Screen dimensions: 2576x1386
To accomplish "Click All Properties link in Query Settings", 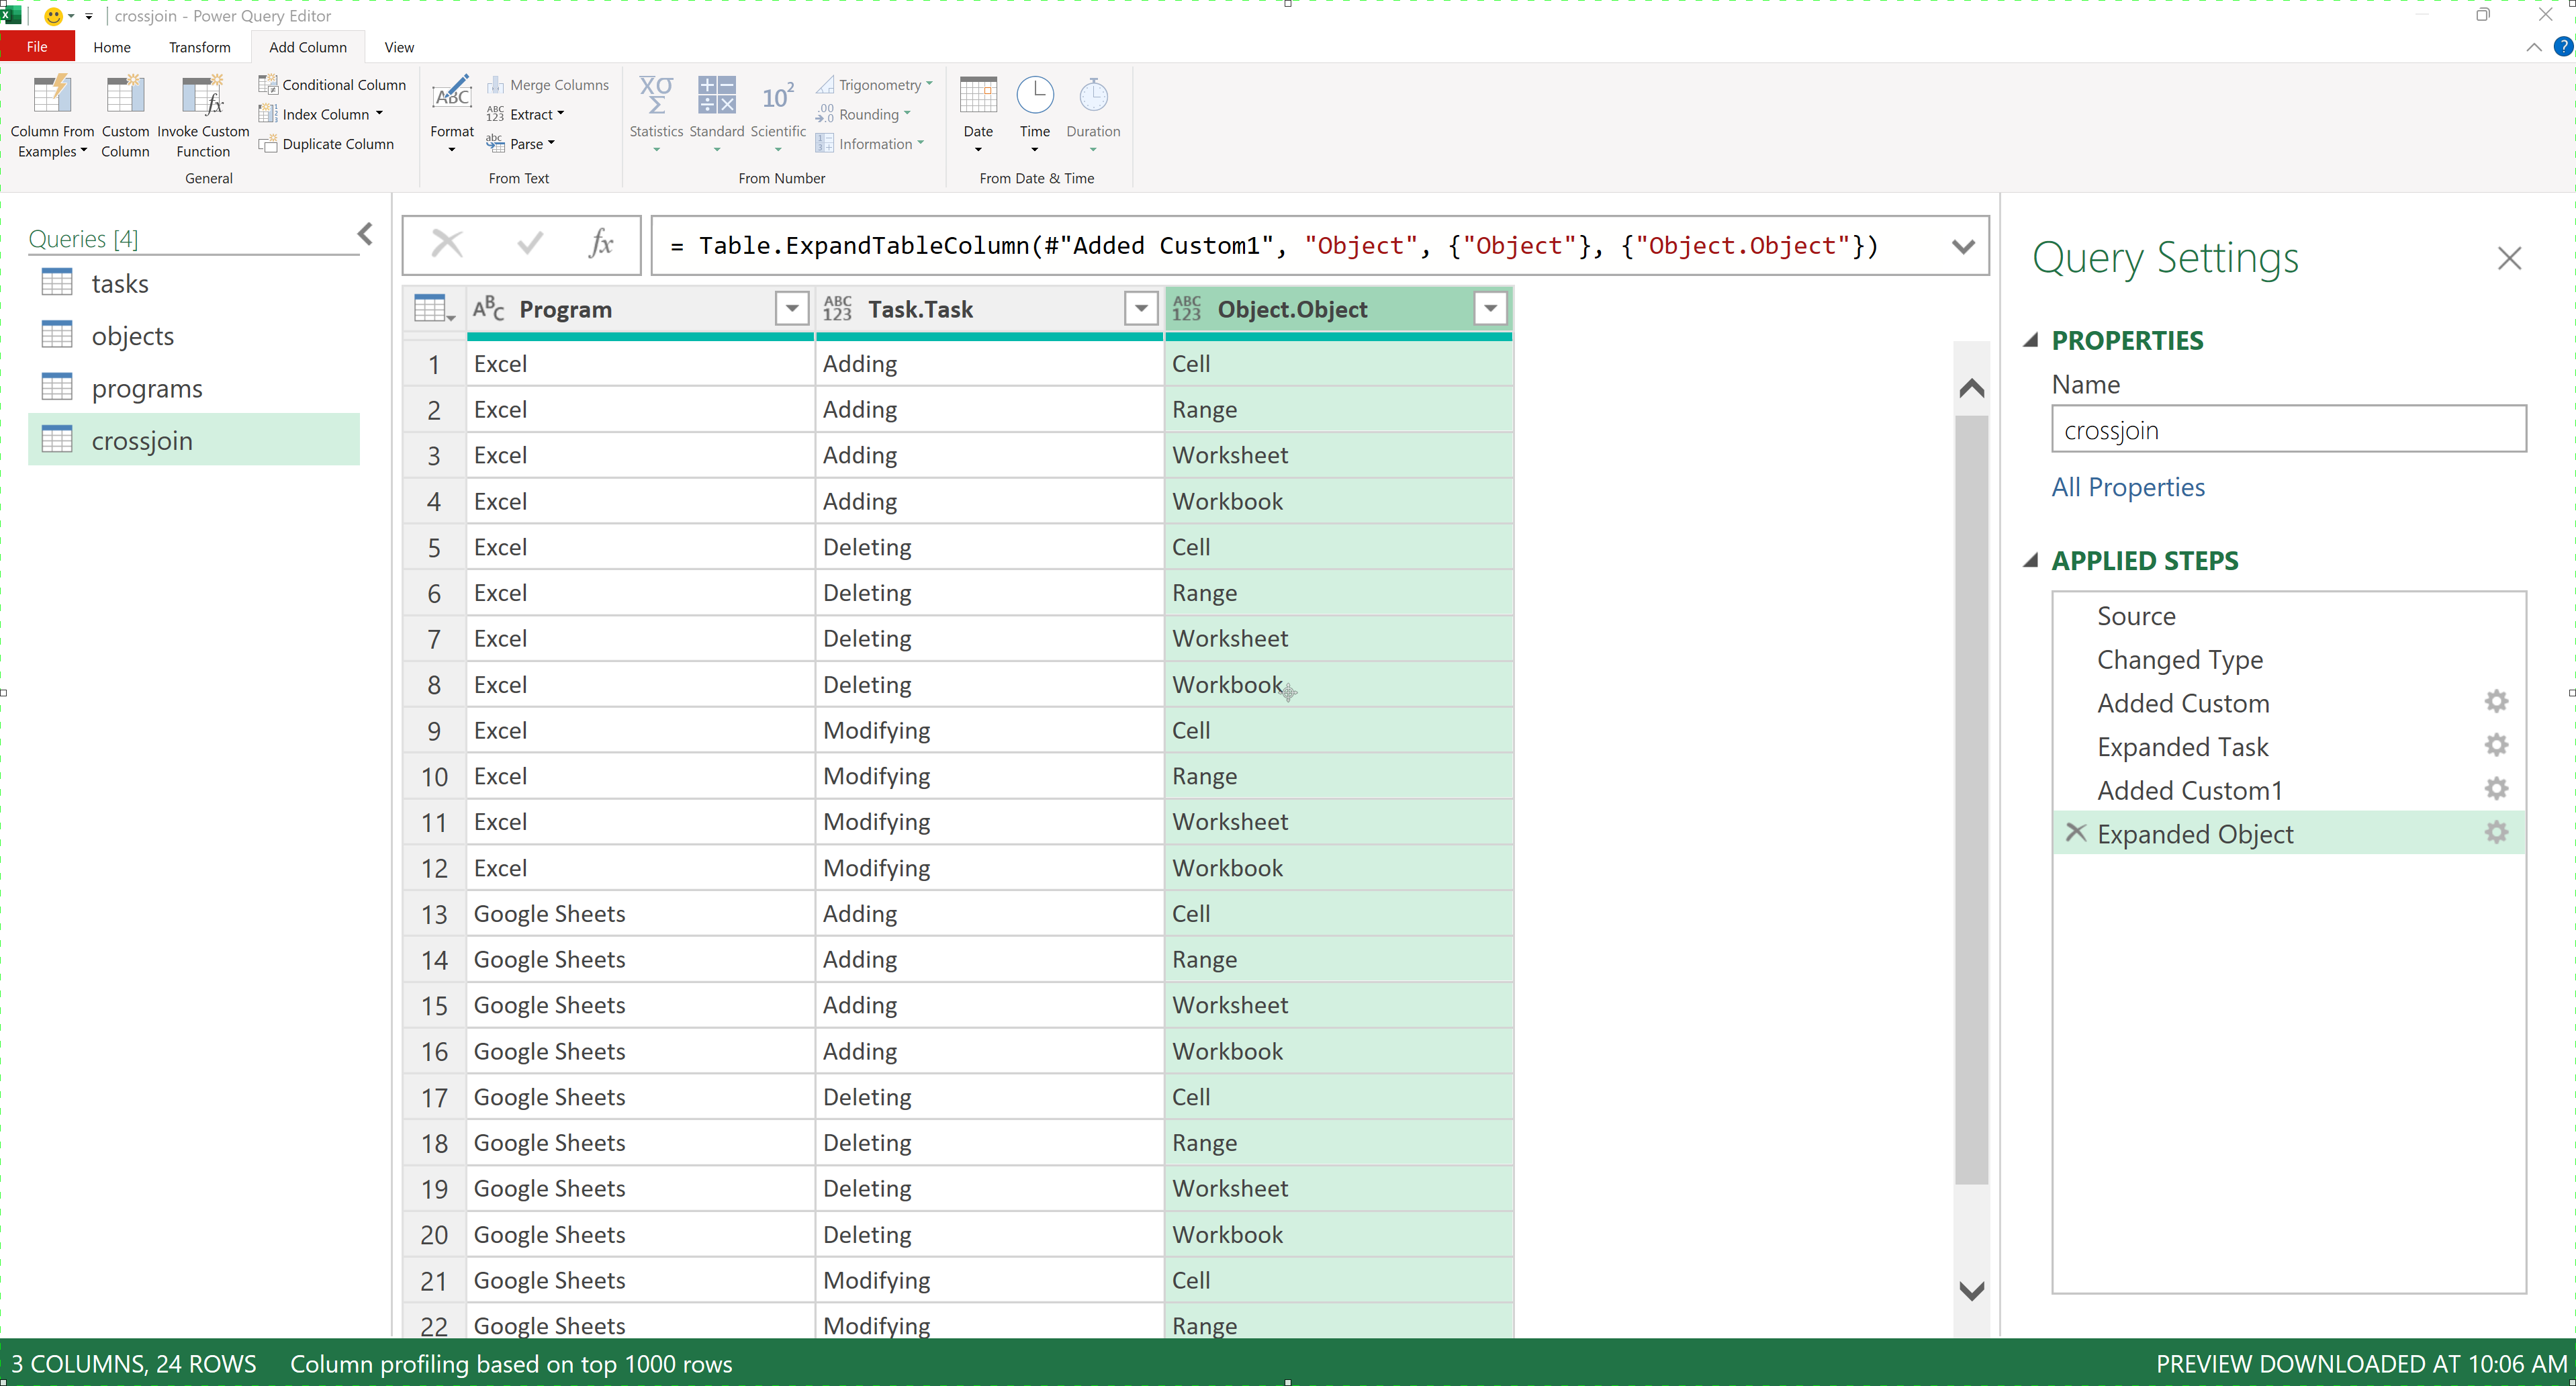I will pos(2127,486).
